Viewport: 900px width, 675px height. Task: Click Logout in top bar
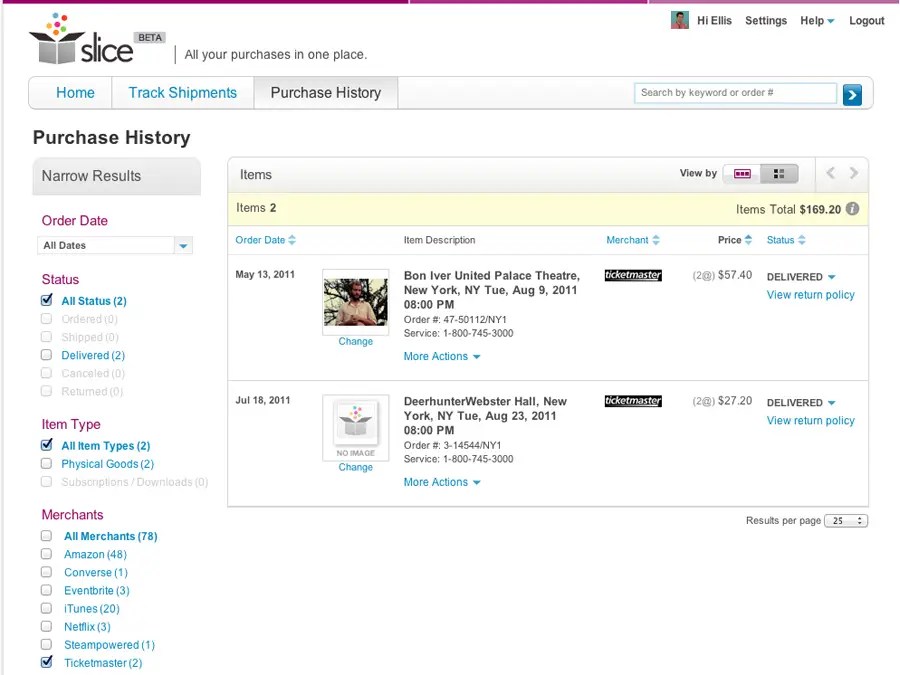[x=866, y=21]
